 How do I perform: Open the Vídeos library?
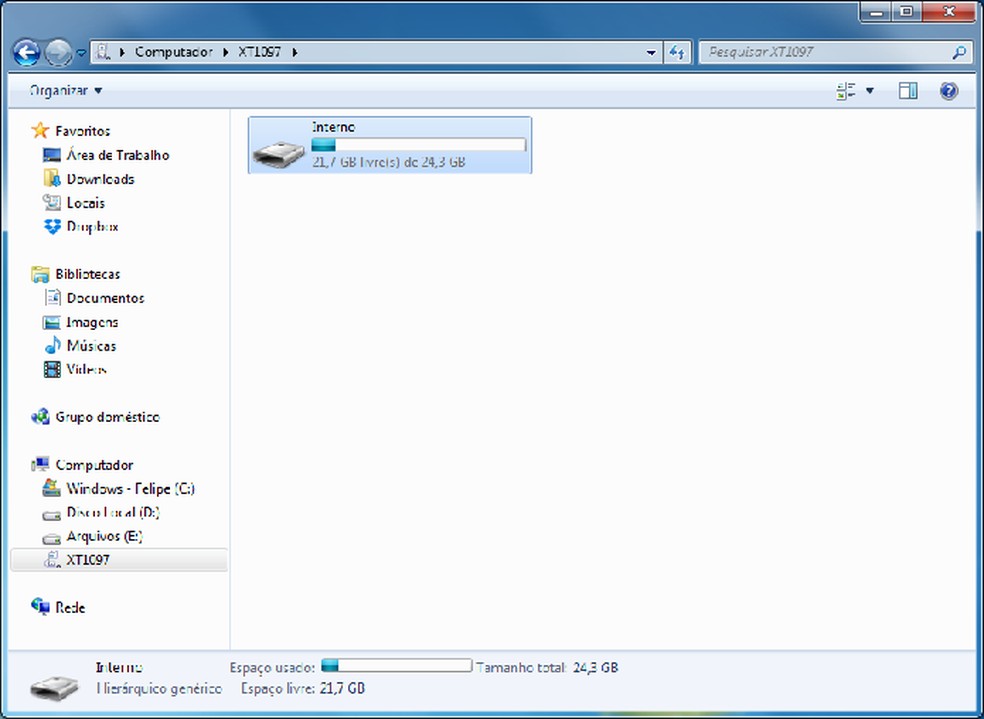coord(86,369)
